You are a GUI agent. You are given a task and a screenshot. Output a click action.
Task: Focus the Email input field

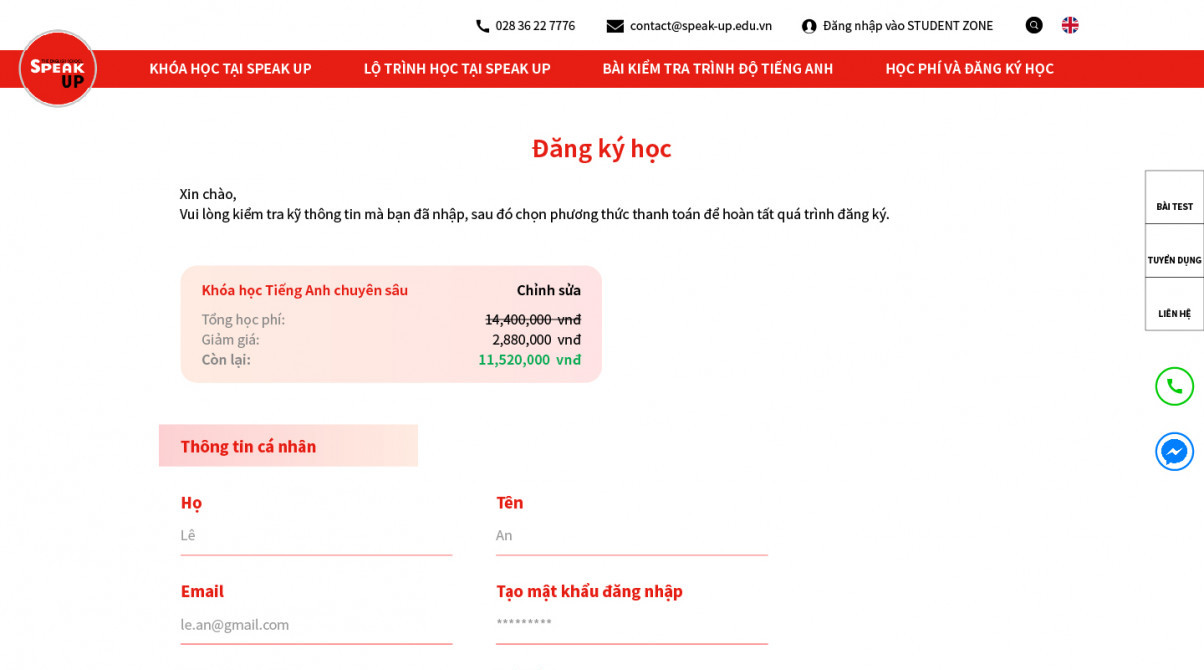(x=316, y=624)
